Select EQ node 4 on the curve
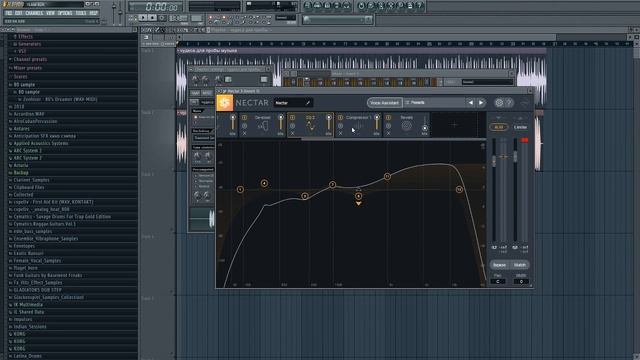 tap(264, 183)
